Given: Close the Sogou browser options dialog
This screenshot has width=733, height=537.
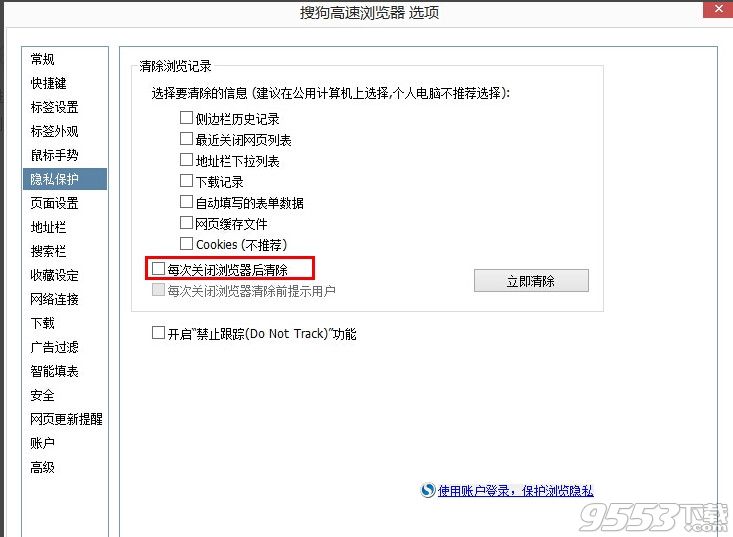Looking at the screenshot, I should point(718,9).
